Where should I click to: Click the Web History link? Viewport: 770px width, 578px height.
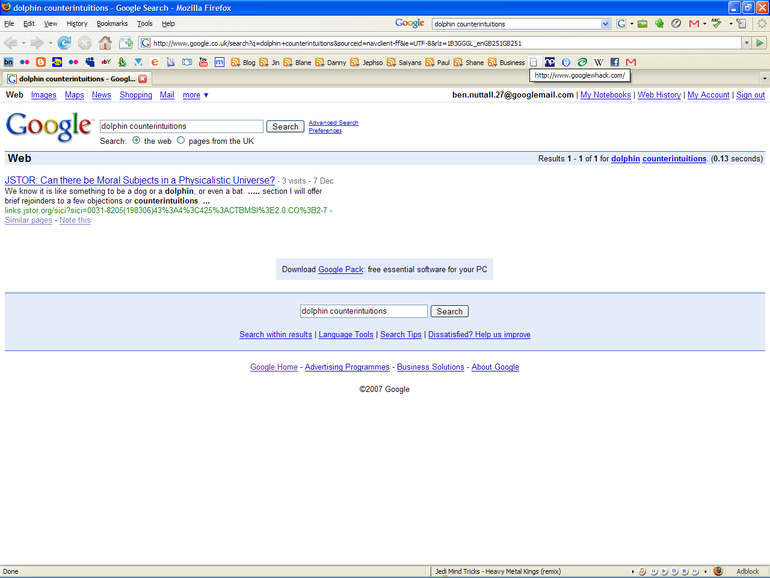659,95
